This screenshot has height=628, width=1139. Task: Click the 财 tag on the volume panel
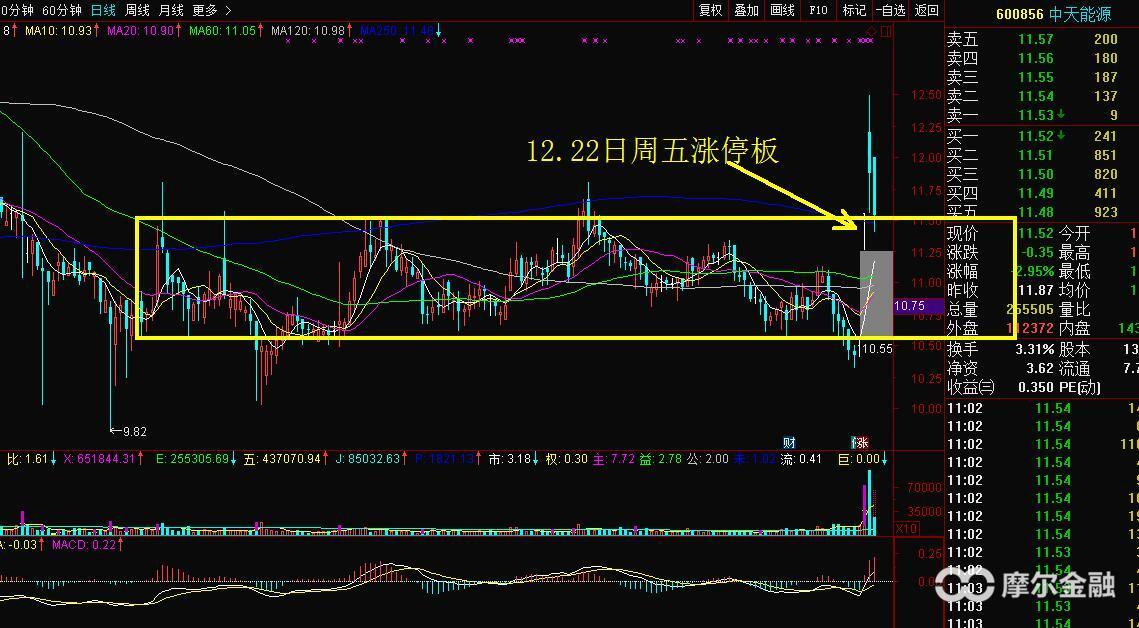(788, 440)
